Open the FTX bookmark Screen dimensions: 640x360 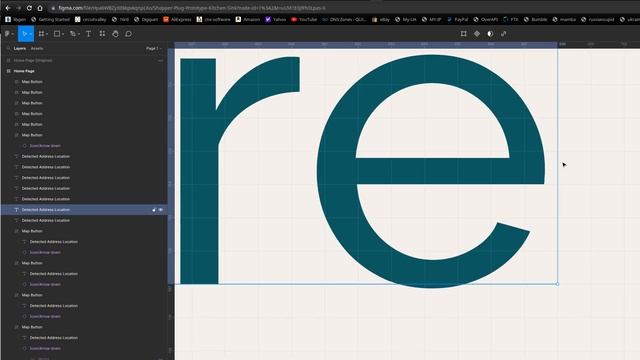[511, 19]
